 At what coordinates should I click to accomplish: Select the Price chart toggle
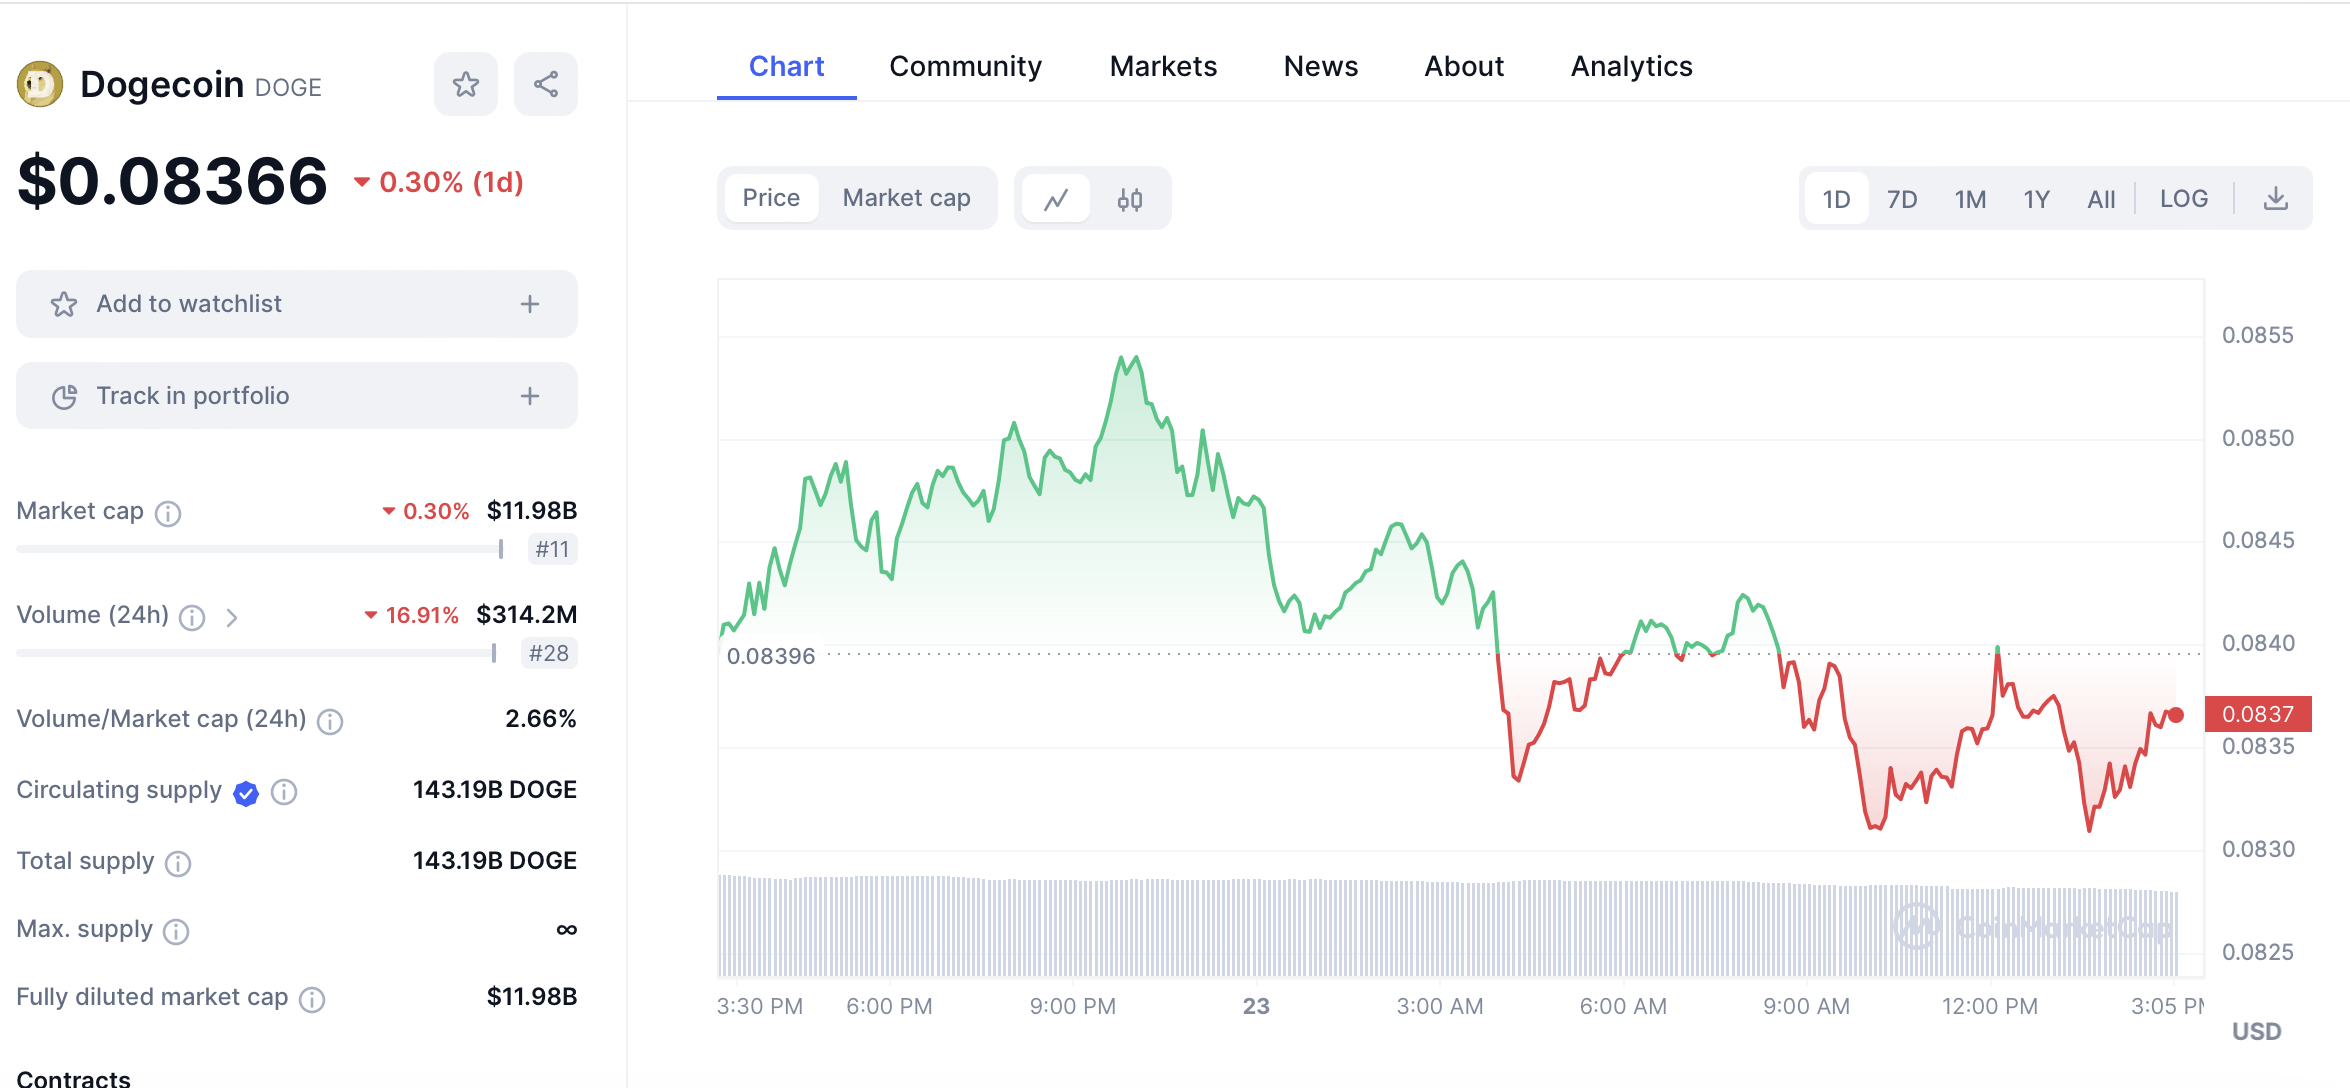[770, 198]
